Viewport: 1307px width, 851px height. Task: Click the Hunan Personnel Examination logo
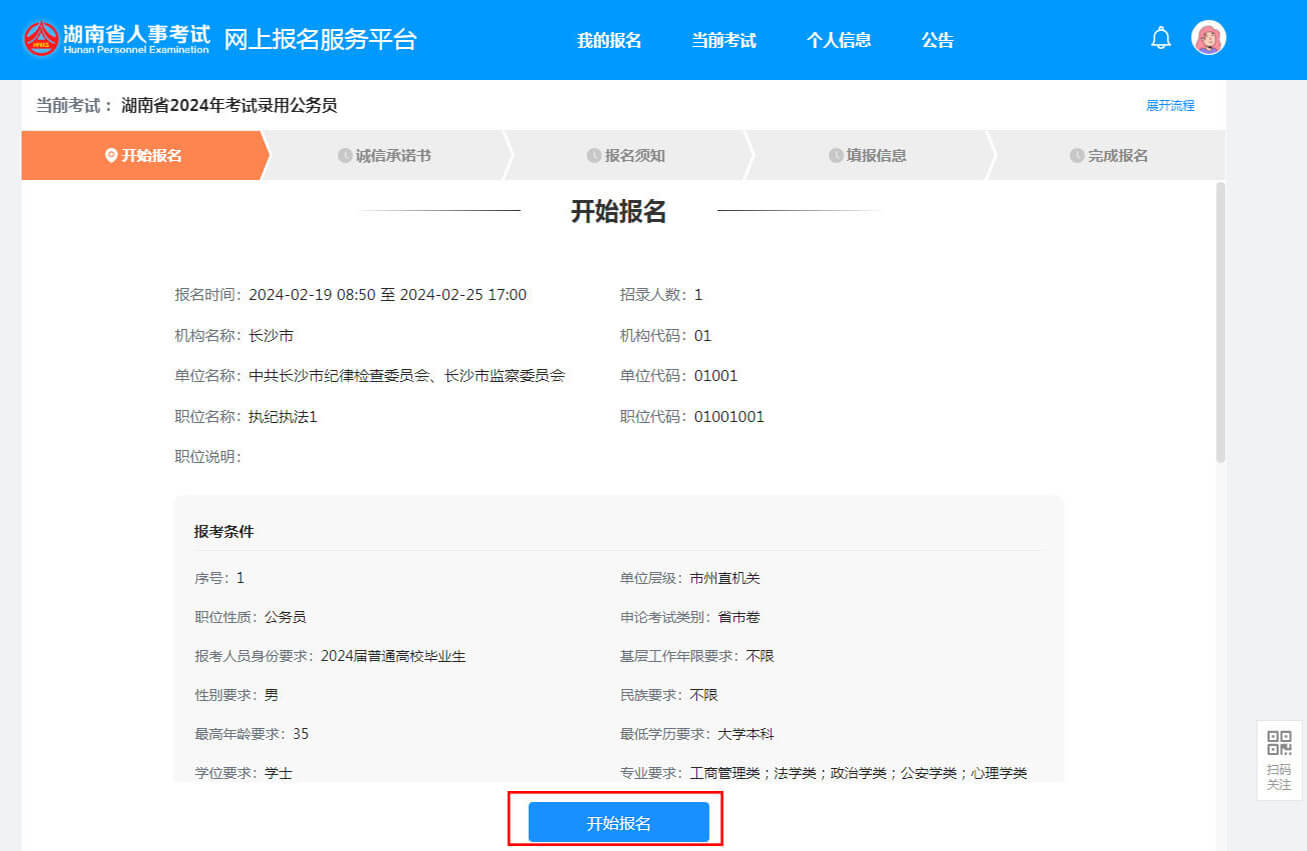(117, 38)
